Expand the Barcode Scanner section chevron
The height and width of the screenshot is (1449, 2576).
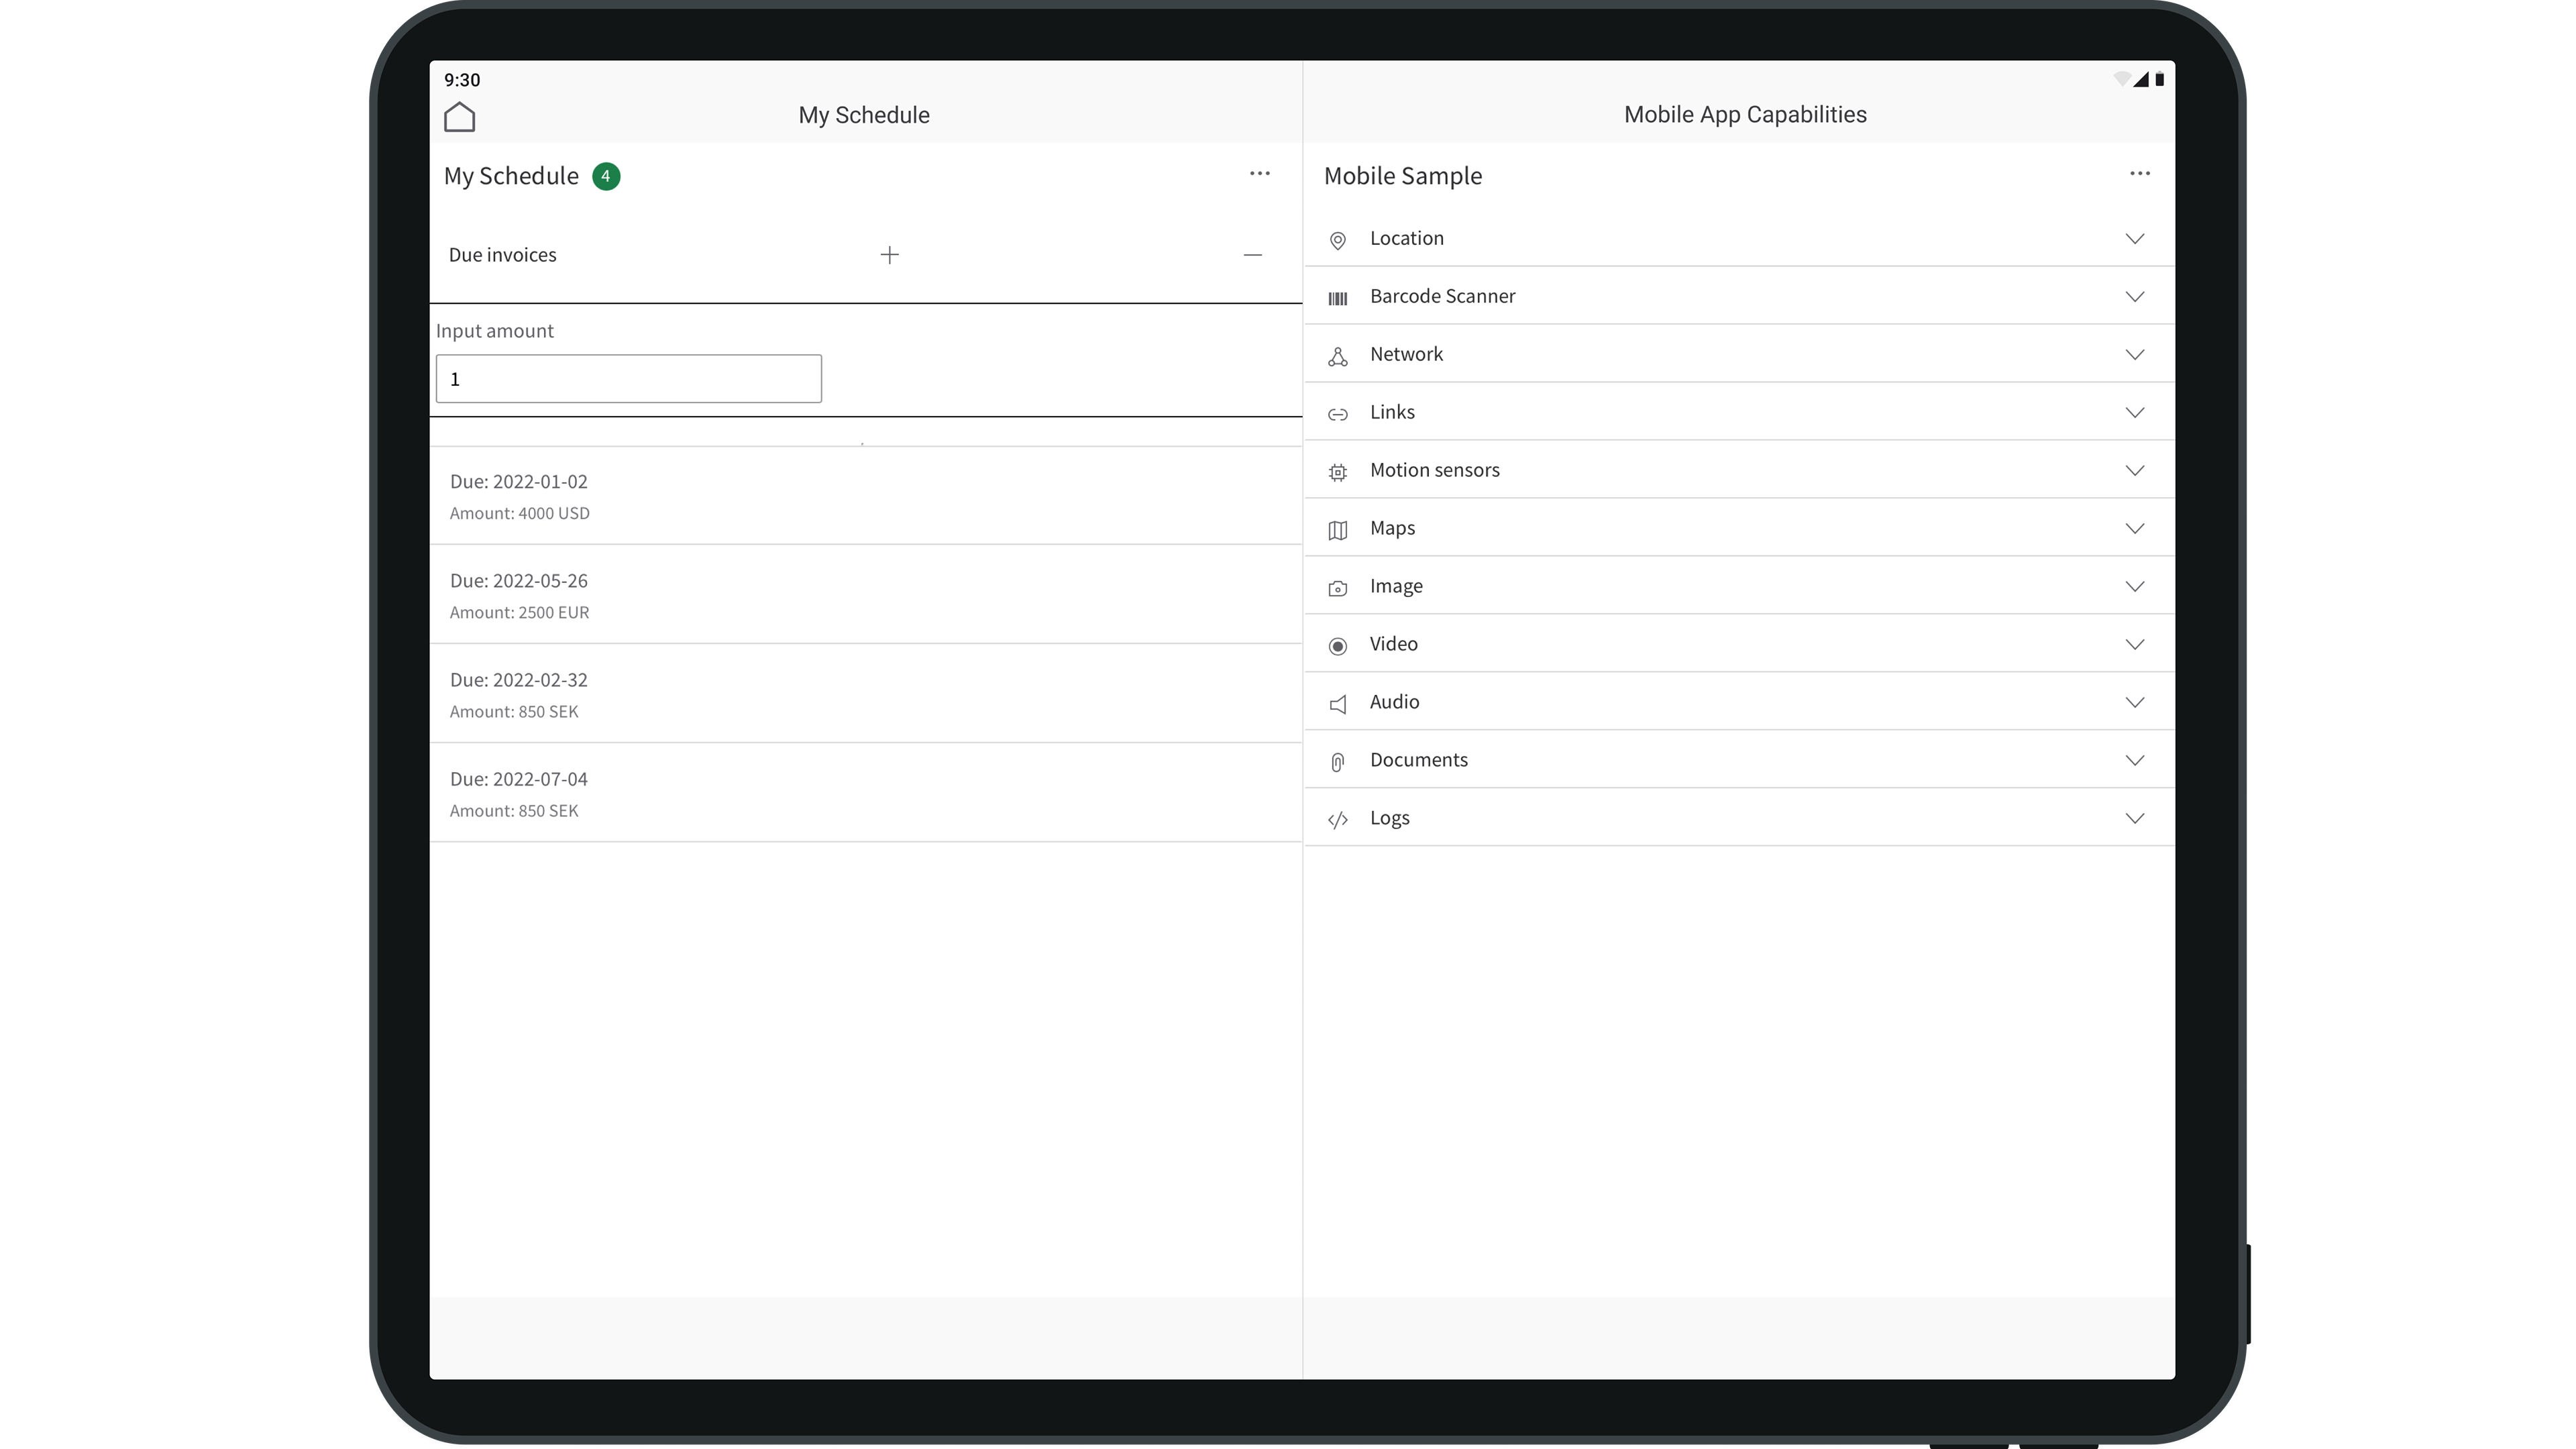[2135, 297]
